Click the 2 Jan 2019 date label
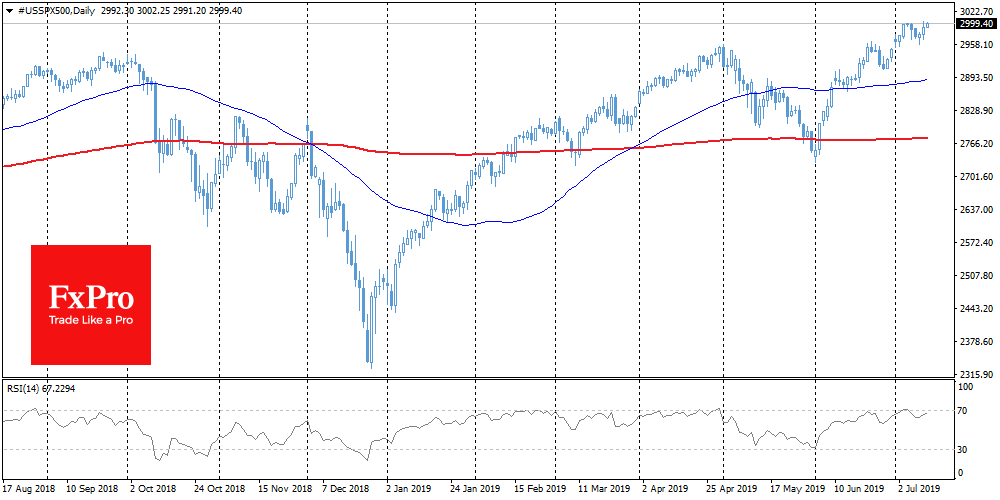Viewport: 1000px width, 500px height. [x=408, y=488]
